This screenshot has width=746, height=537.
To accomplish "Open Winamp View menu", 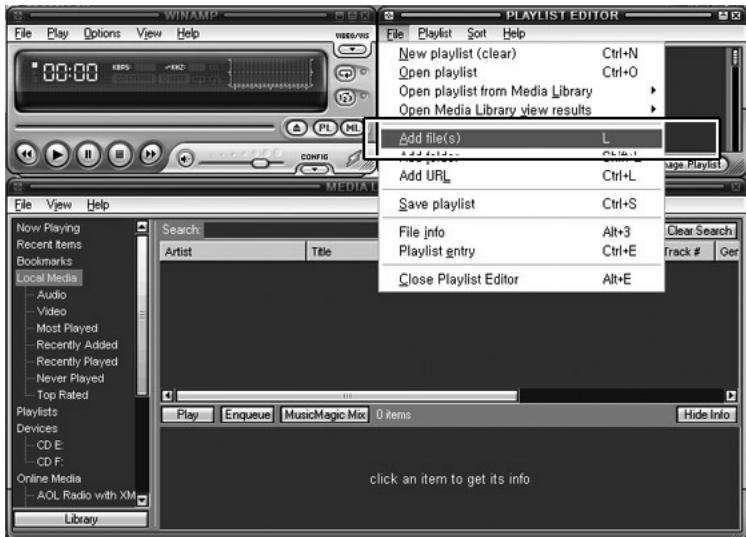I will (149, 33).
